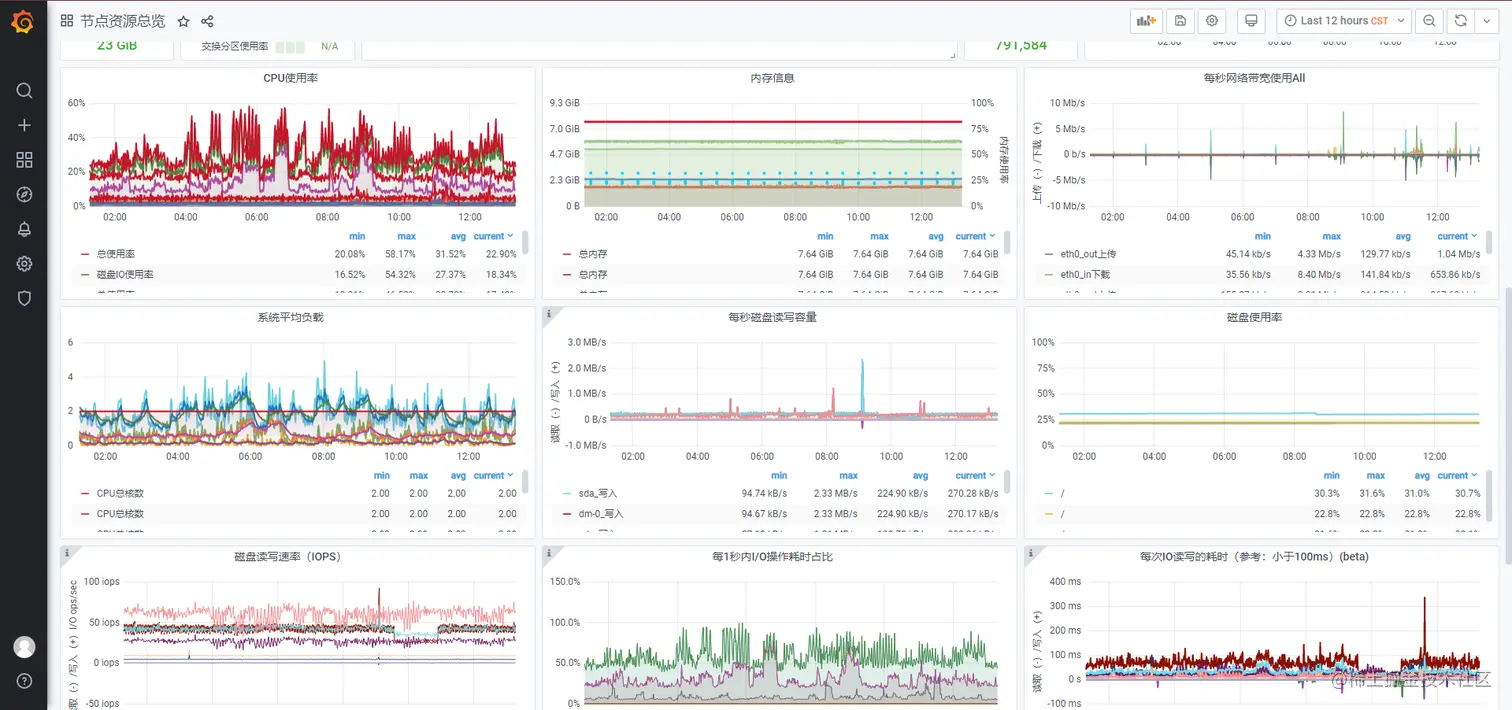Share the dashboard via share icon
Image resolution: width=1512 pixels, height=710 pixels.
207,21
